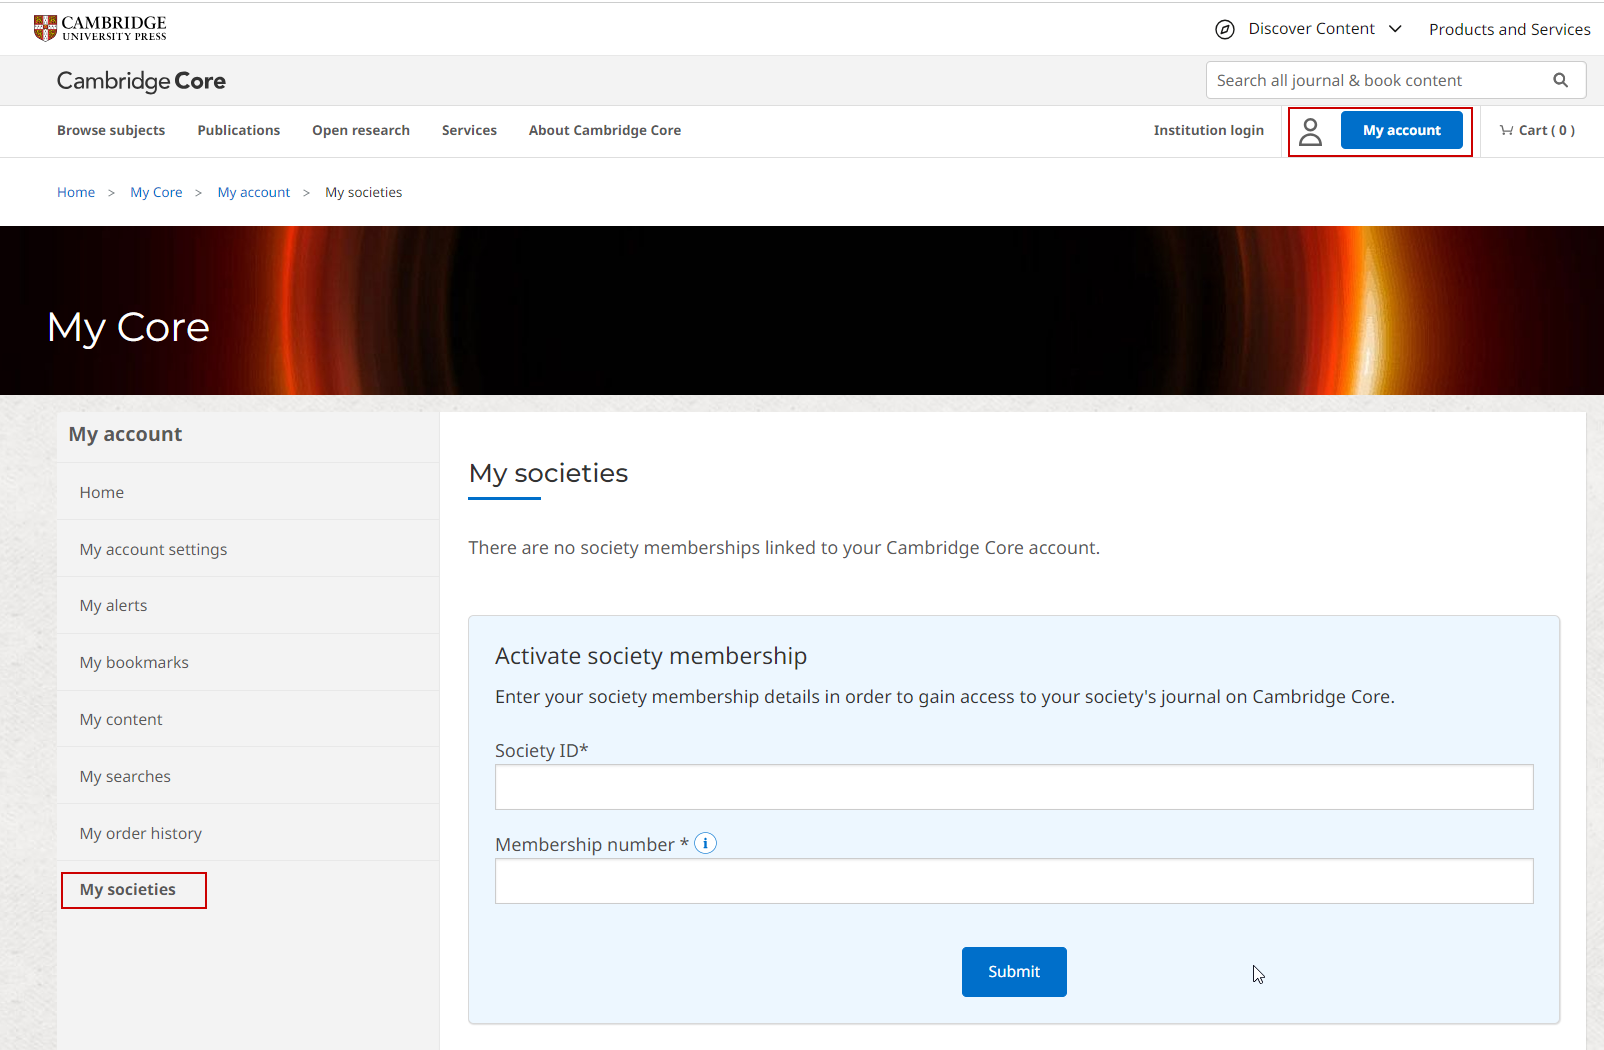The image size is (1604, 1050).
Task: Click the Cambridge Core logo
Action: 141,81
